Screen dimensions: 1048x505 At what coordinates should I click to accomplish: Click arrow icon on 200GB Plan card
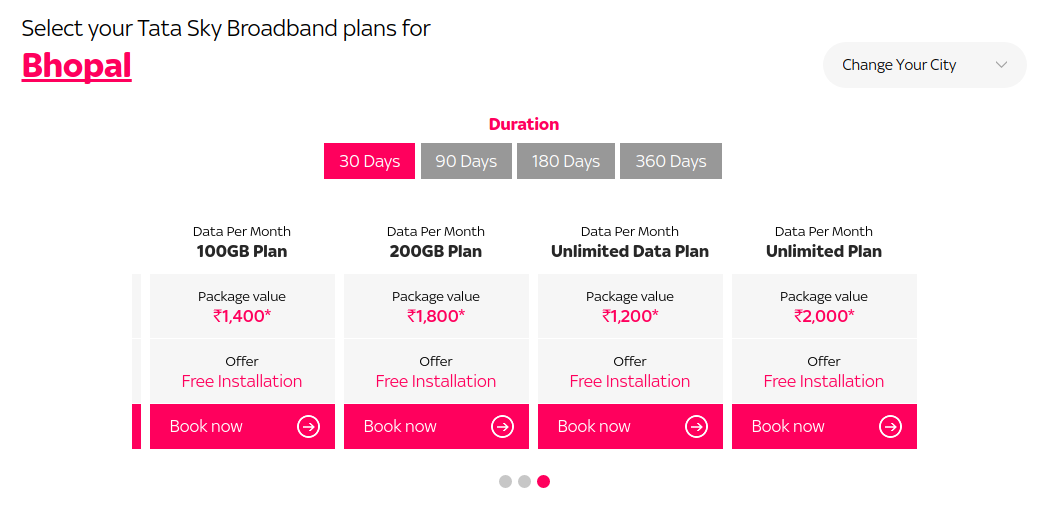pos(502,427)
